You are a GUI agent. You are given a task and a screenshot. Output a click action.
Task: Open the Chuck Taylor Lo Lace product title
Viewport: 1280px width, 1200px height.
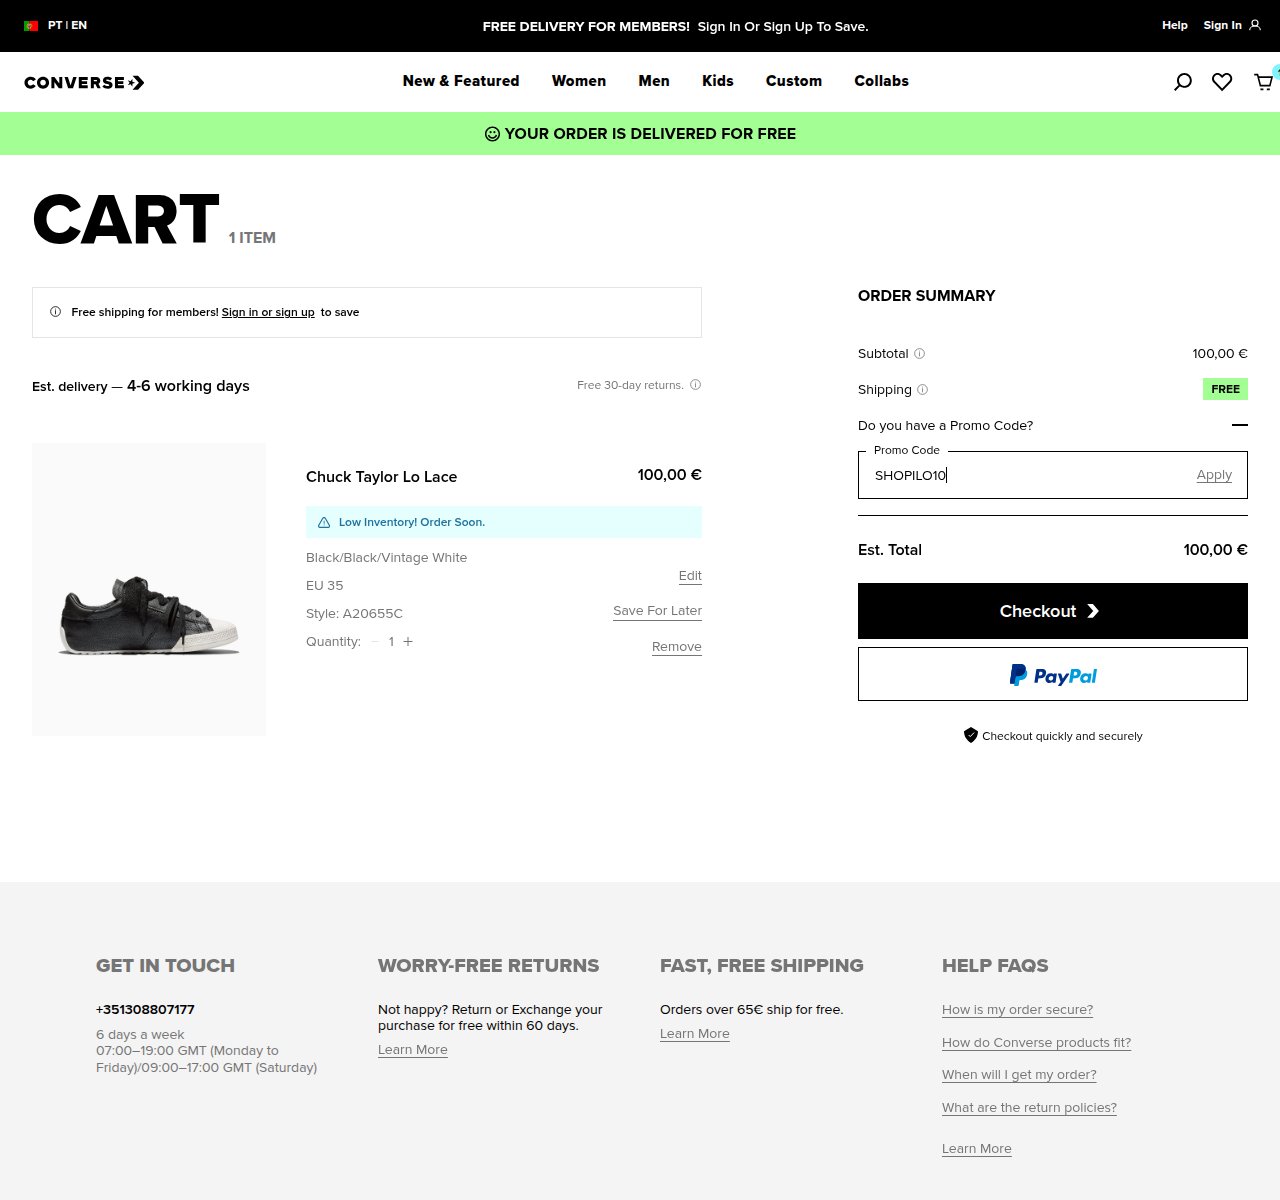381,477
